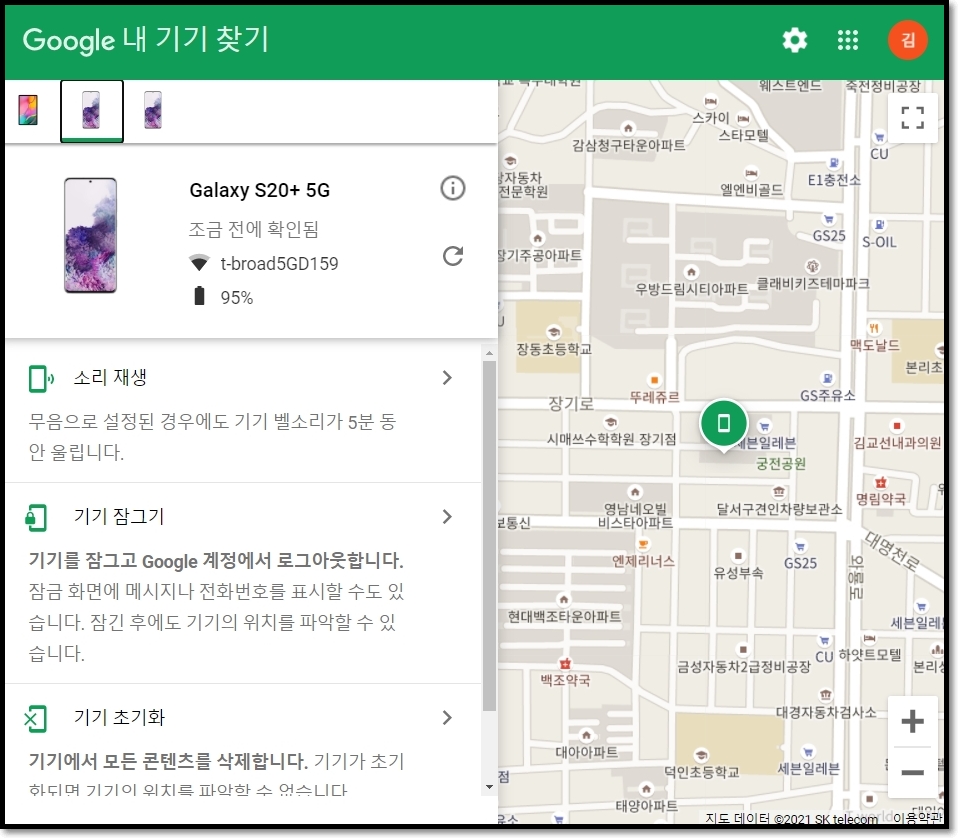The width and height of the screenshot is (958, 838).
Task: Click the Galaxy S20+ 5G device name
Action: [x=260, y=190]
